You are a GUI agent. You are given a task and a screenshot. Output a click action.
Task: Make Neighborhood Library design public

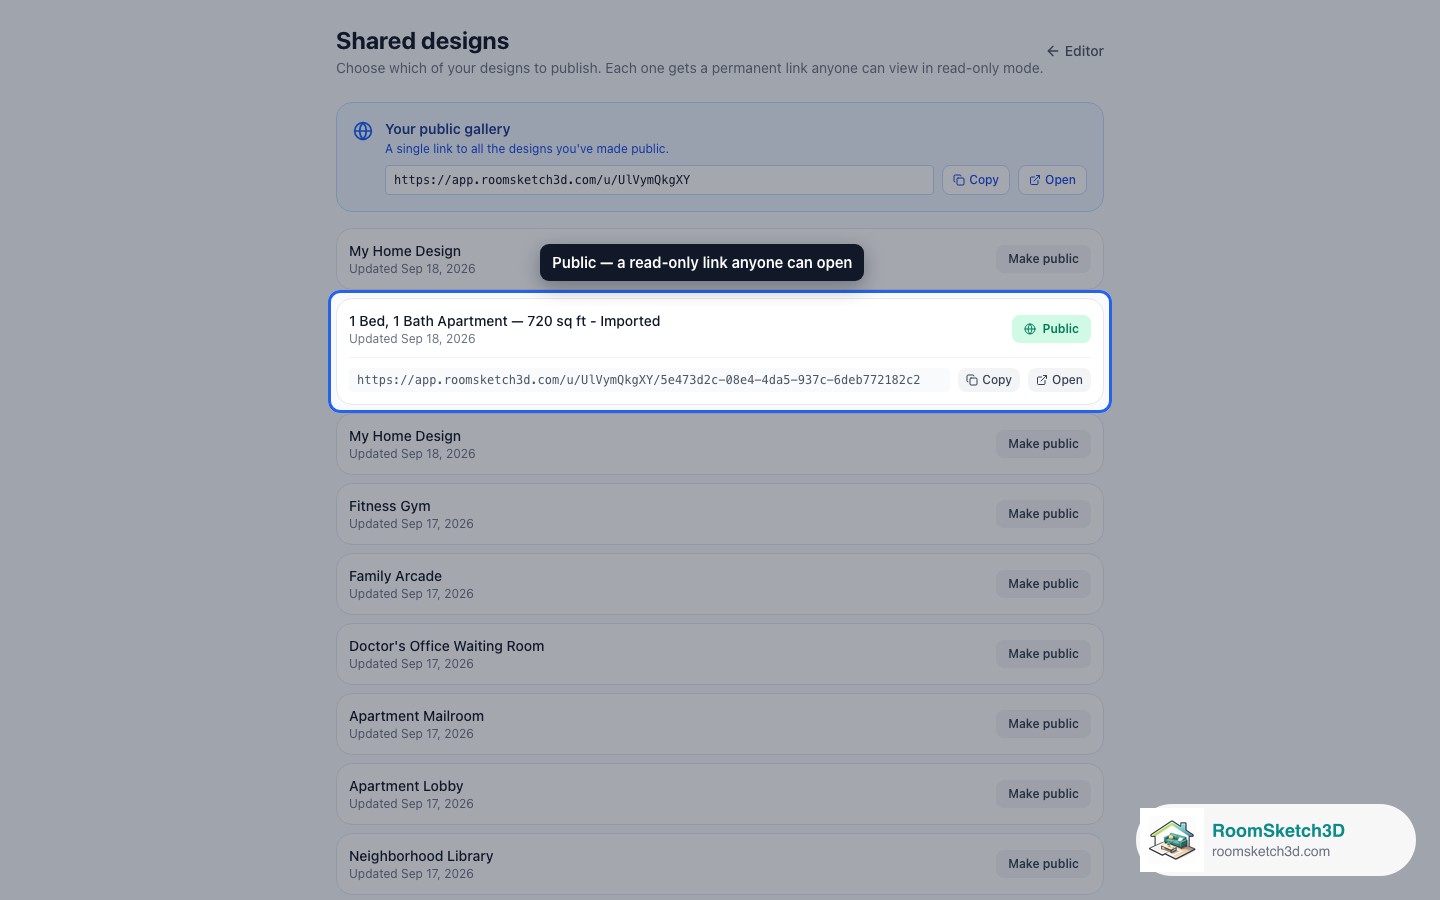pos(1043,864)
